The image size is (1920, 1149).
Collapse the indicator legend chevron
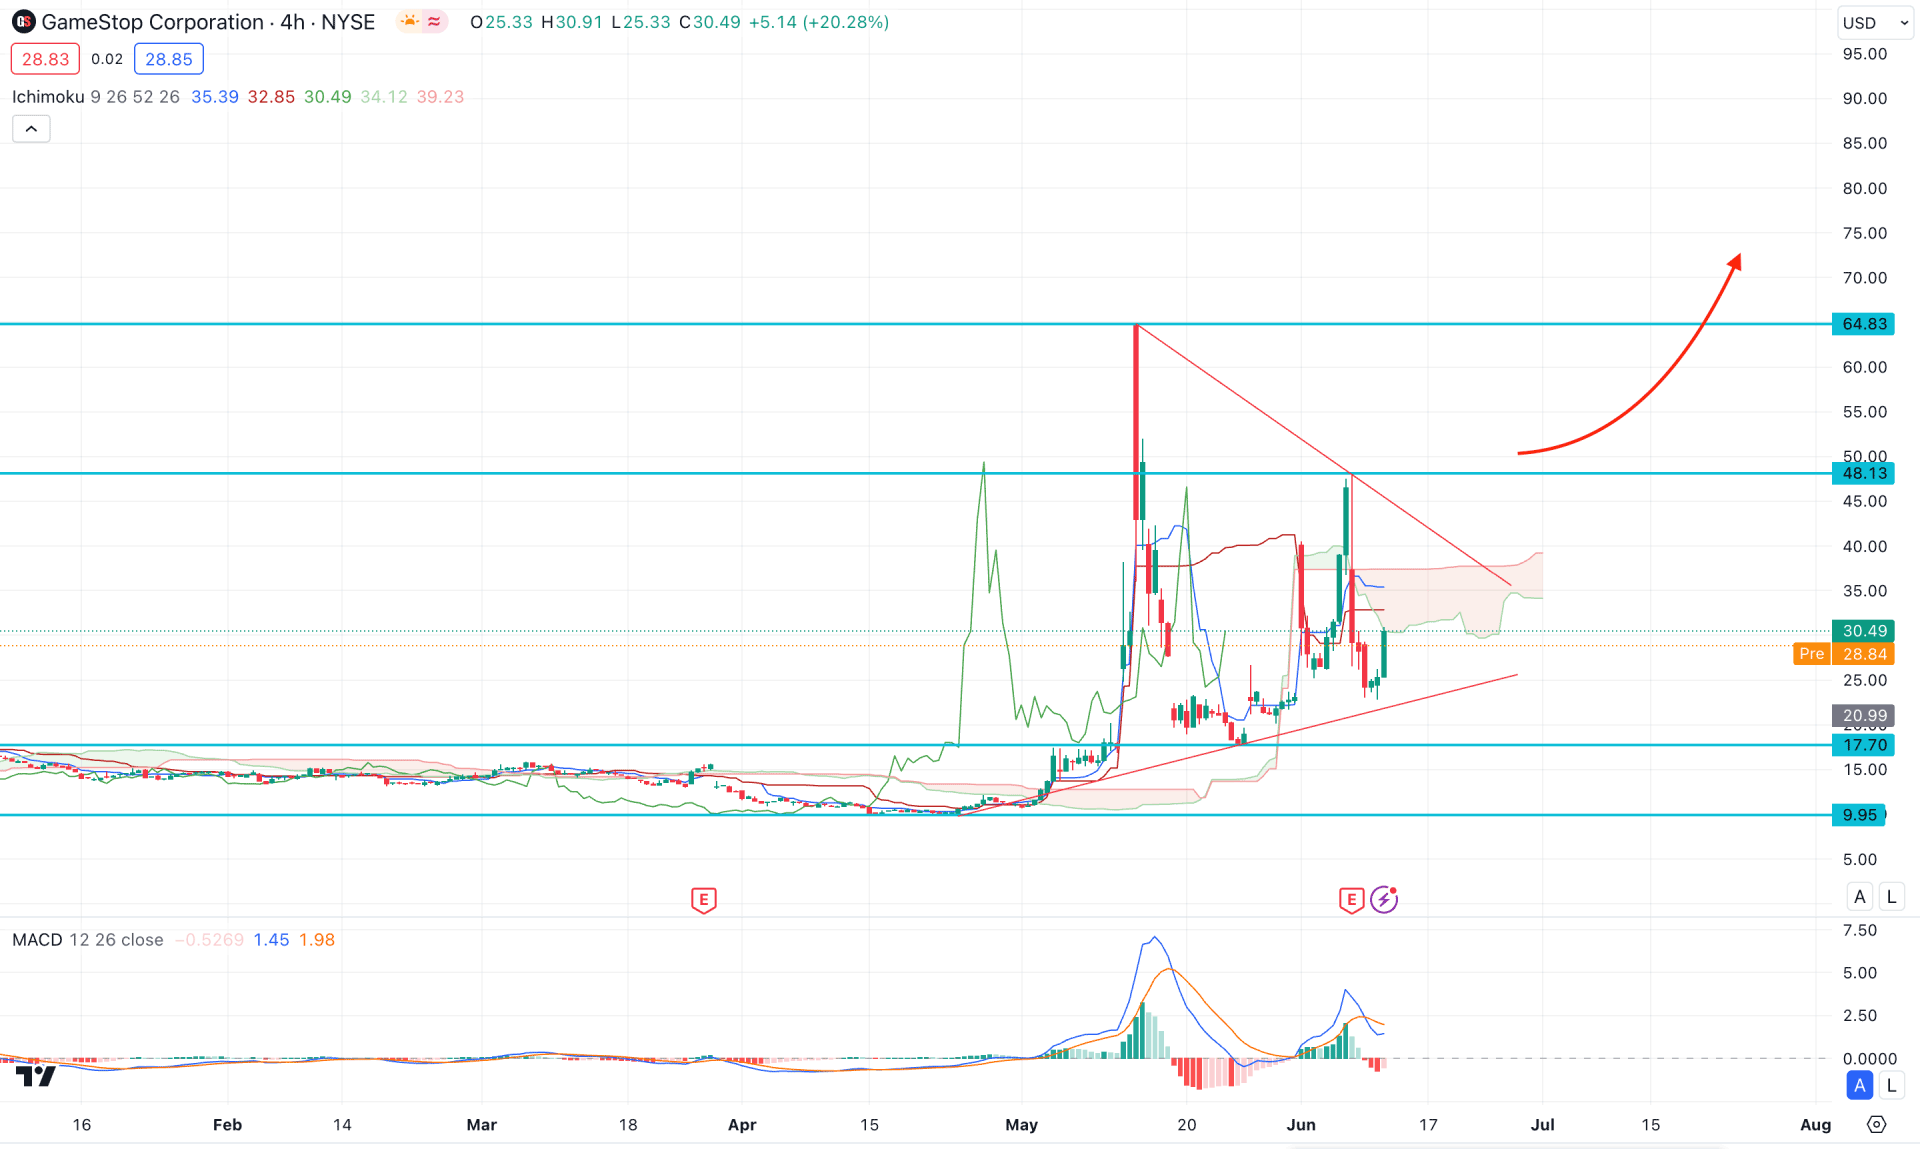31,129
